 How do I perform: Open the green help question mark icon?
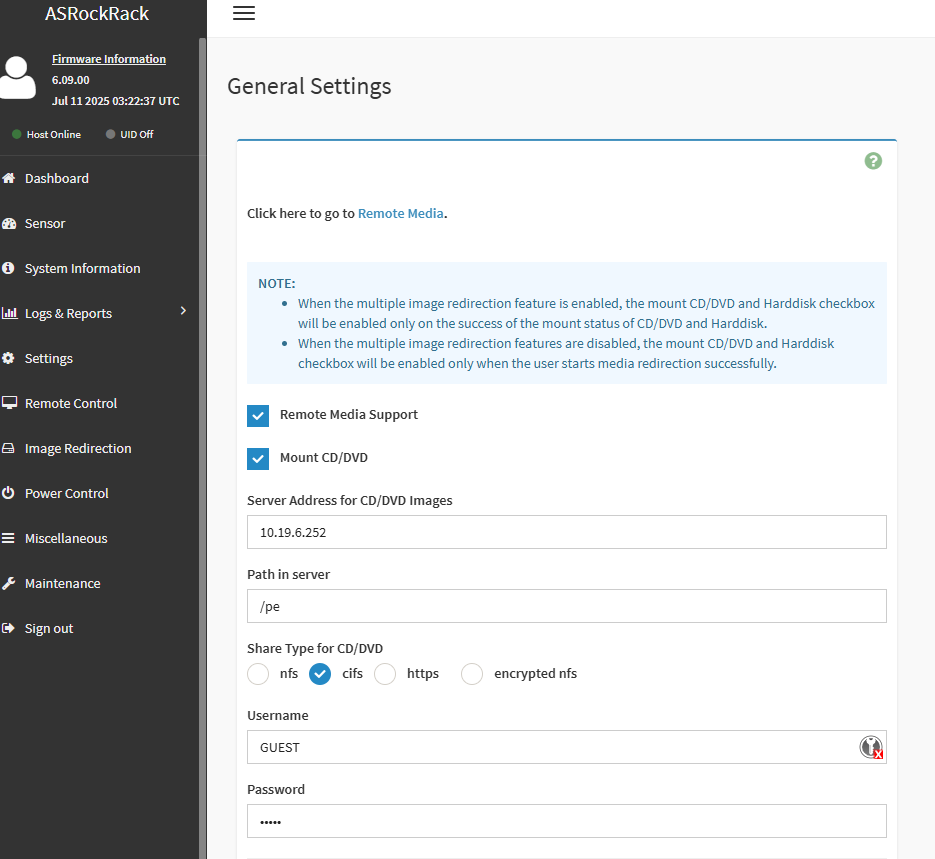tap(873, 161)
